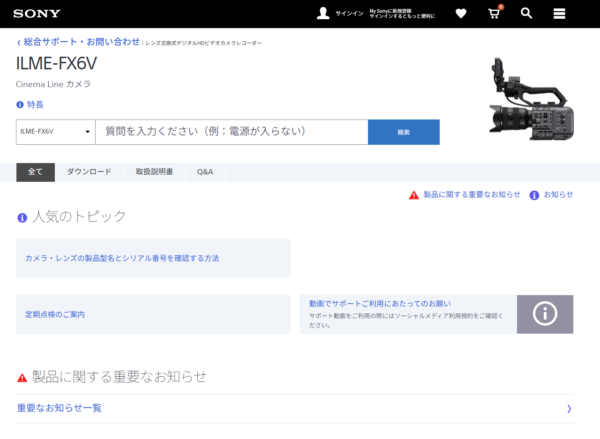Image resolution: width=600 pixels, height=439 pixels.
Task: Click the サインイン link
Action: click(x=349, y=14)
